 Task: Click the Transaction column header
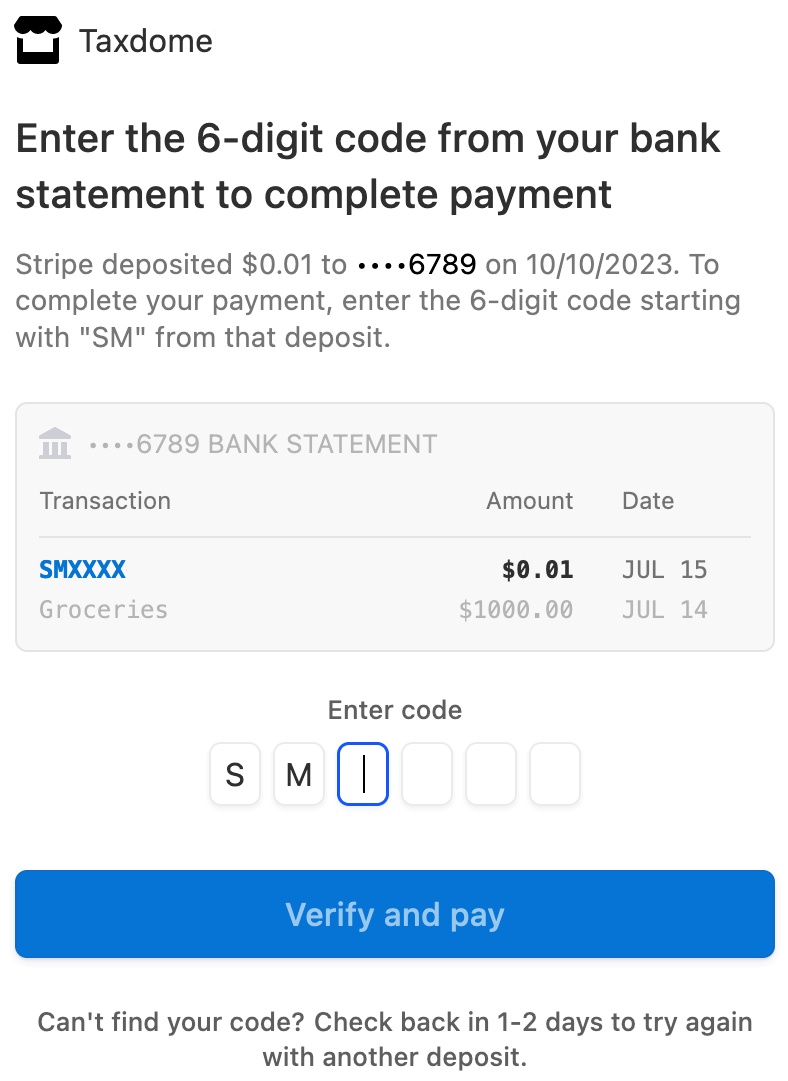coord(105,501)
